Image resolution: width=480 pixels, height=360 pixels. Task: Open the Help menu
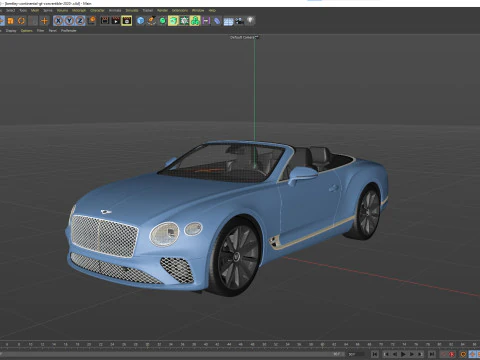[212, 11]
